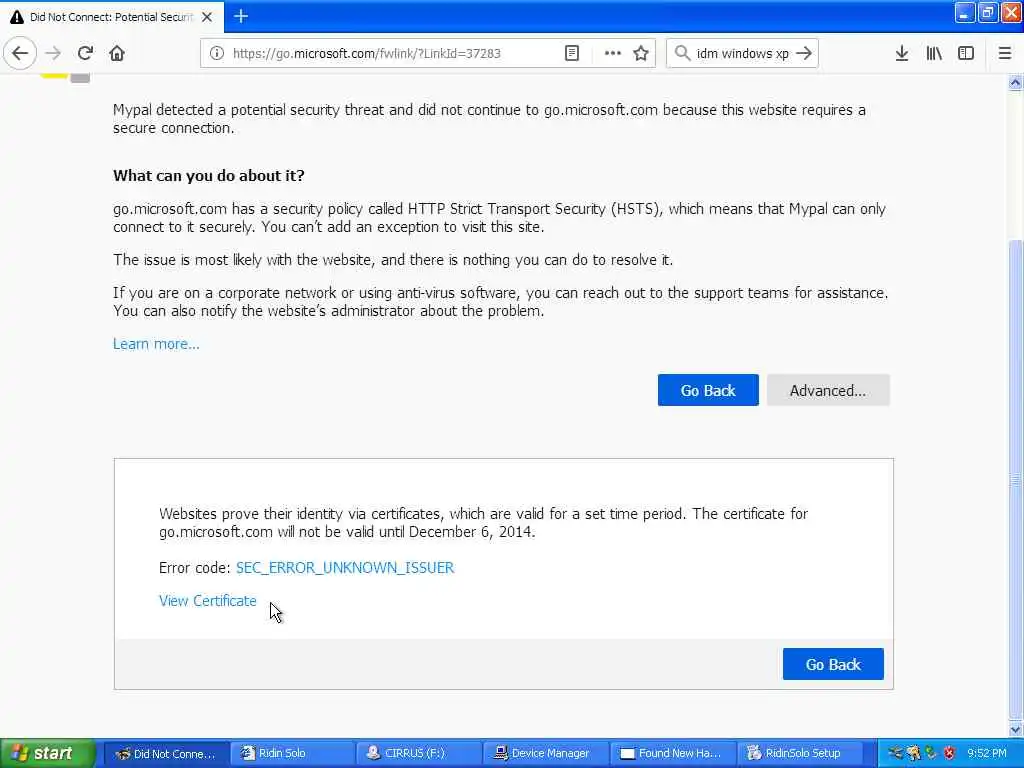Screen dimensions: 1024x768
Task: Switch to Ridin Solo taskbar window
Action: point(294,753)
